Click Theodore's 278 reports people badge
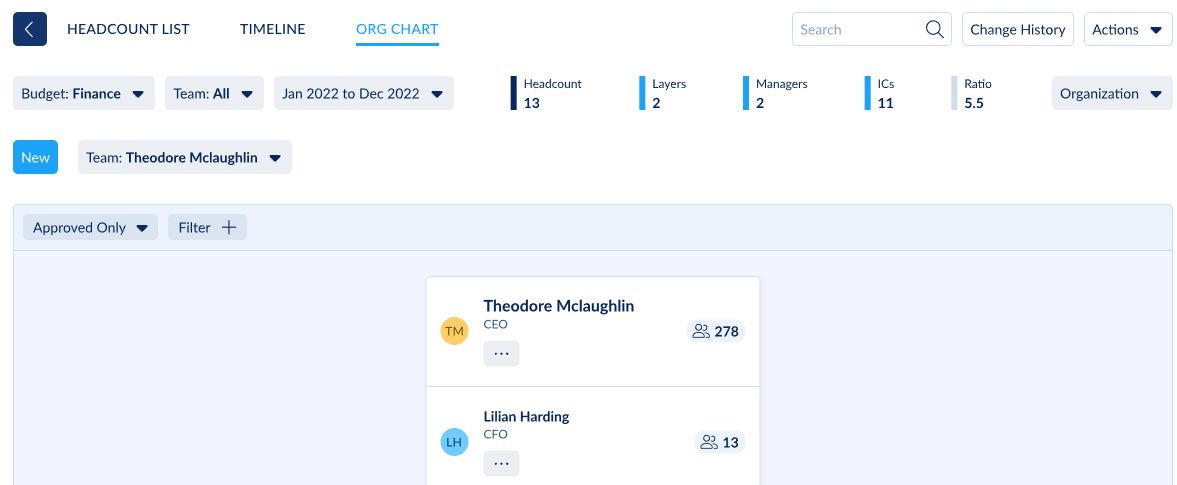 716,331
